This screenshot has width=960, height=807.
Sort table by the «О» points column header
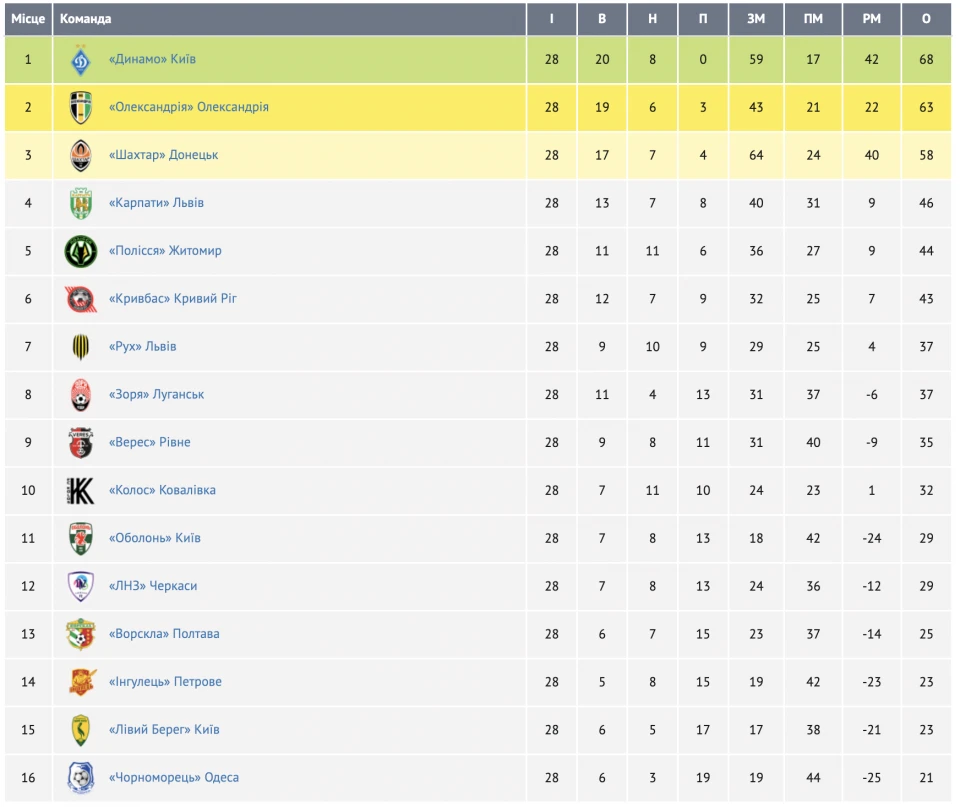click(x=926, y=19)
